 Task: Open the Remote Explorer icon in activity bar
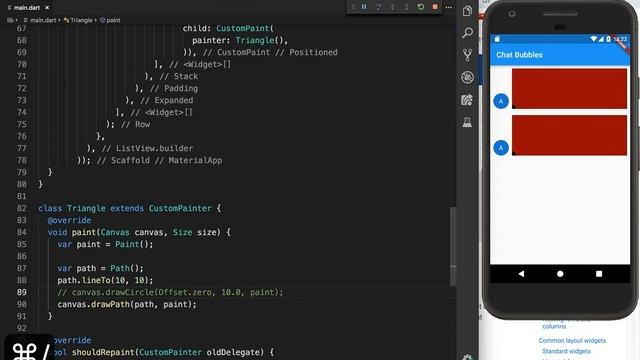click(x=467, y=100)
